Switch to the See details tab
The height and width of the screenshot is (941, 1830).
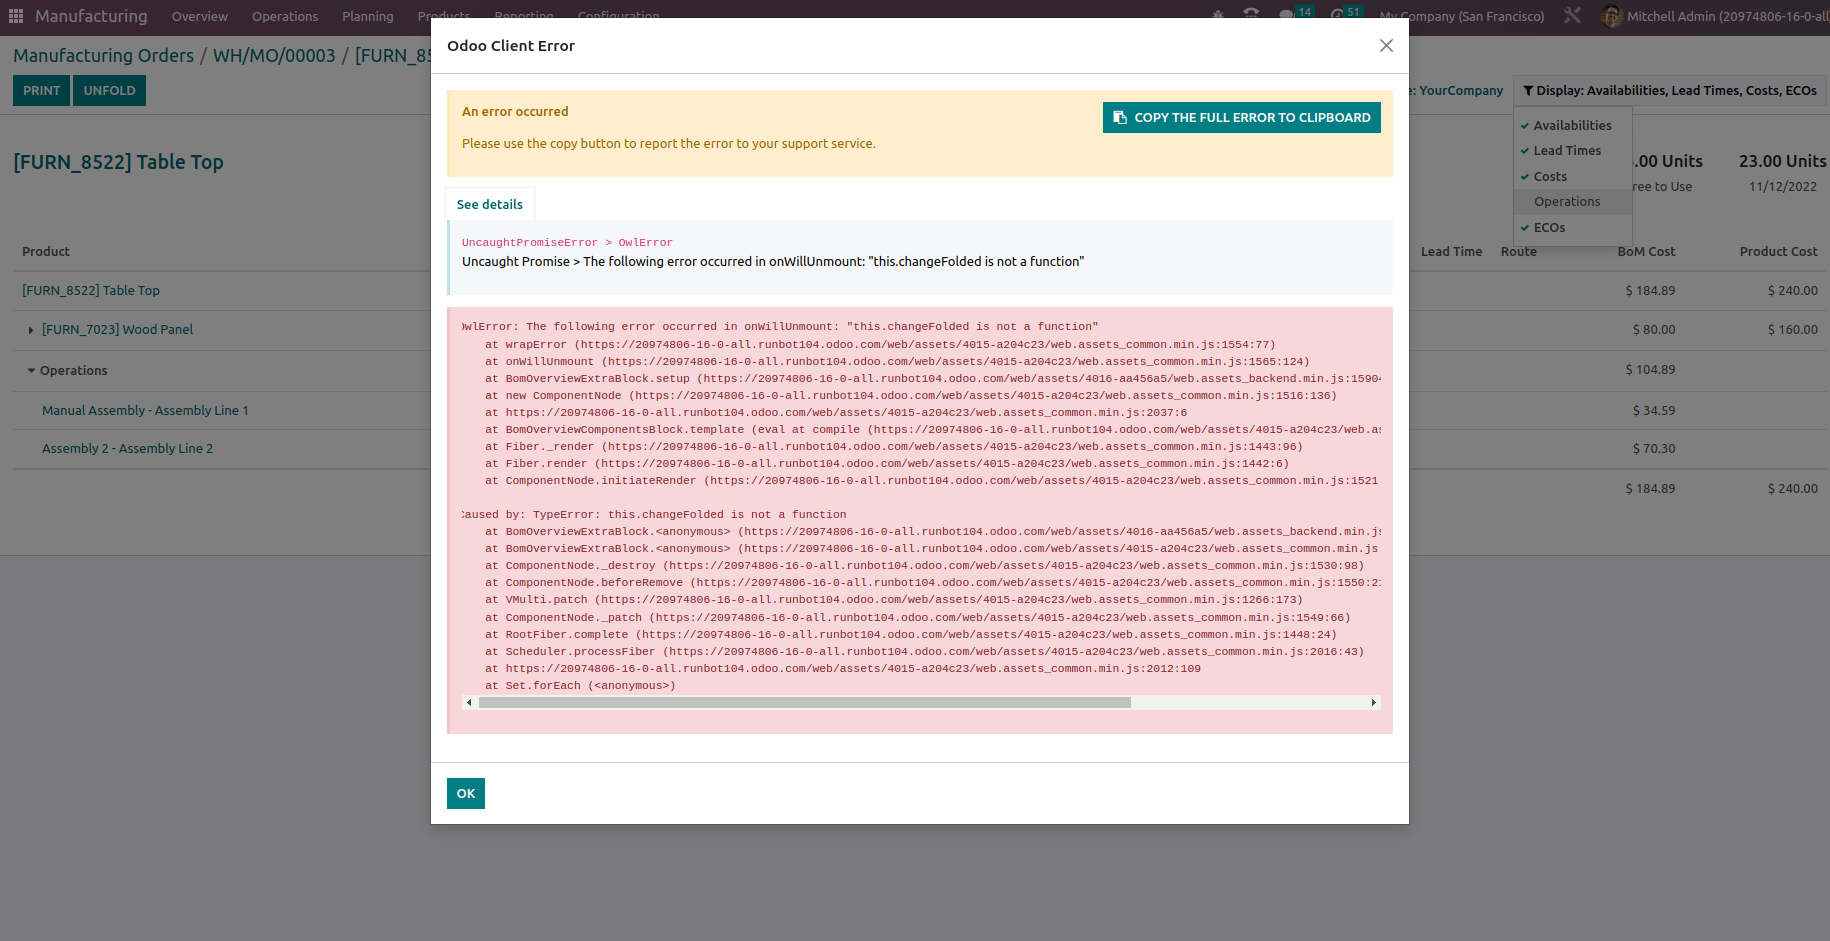pos(489,204)
